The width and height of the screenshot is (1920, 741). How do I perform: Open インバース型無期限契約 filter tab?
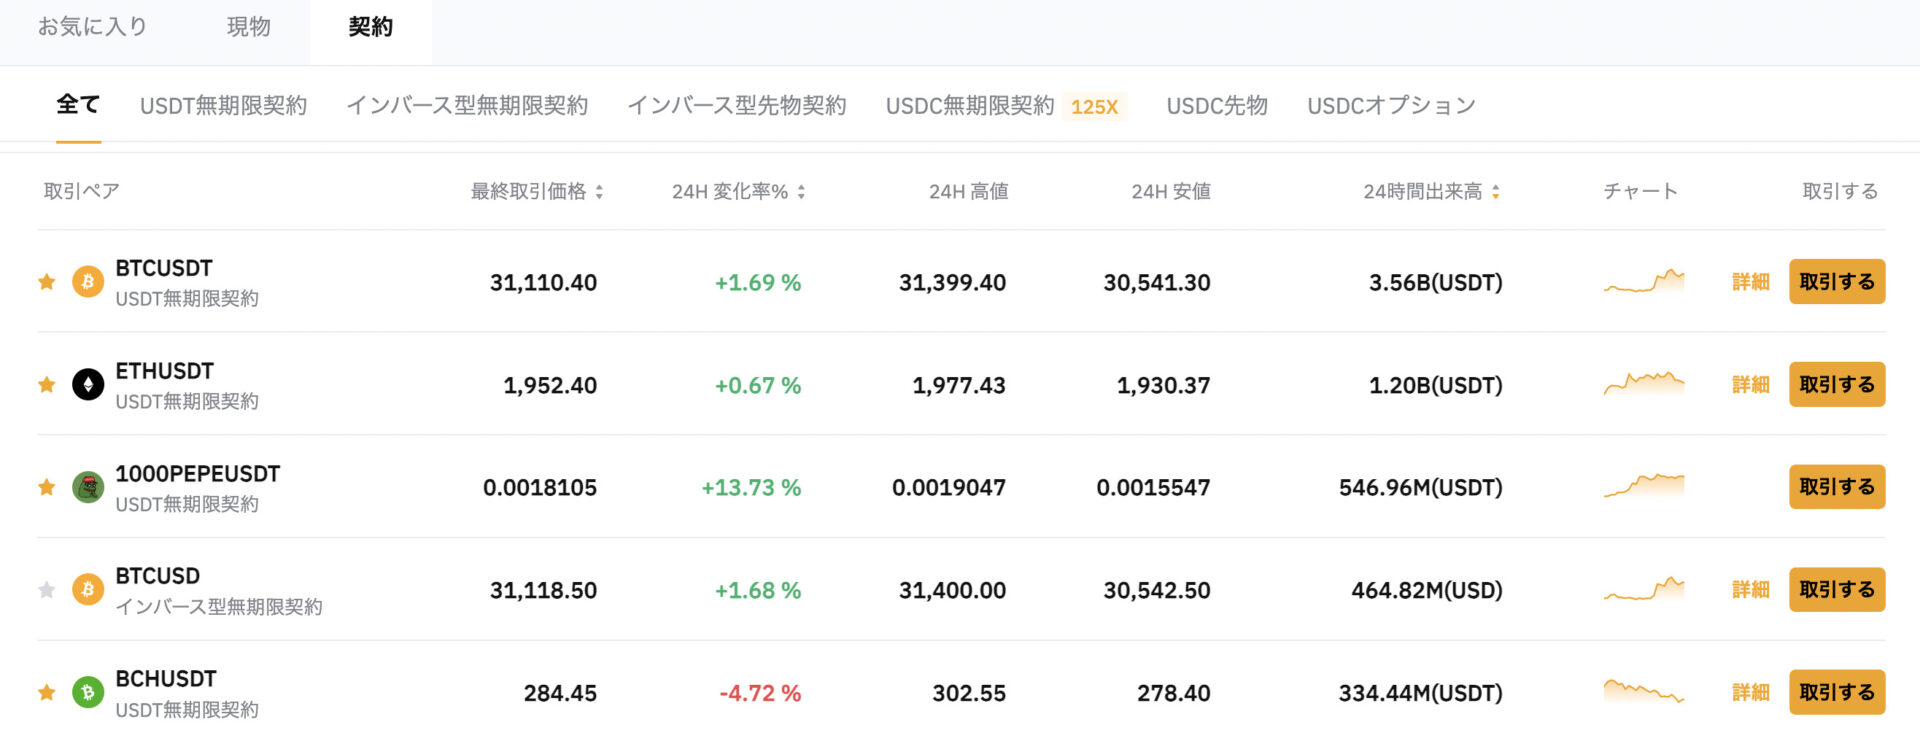(467, 106)
